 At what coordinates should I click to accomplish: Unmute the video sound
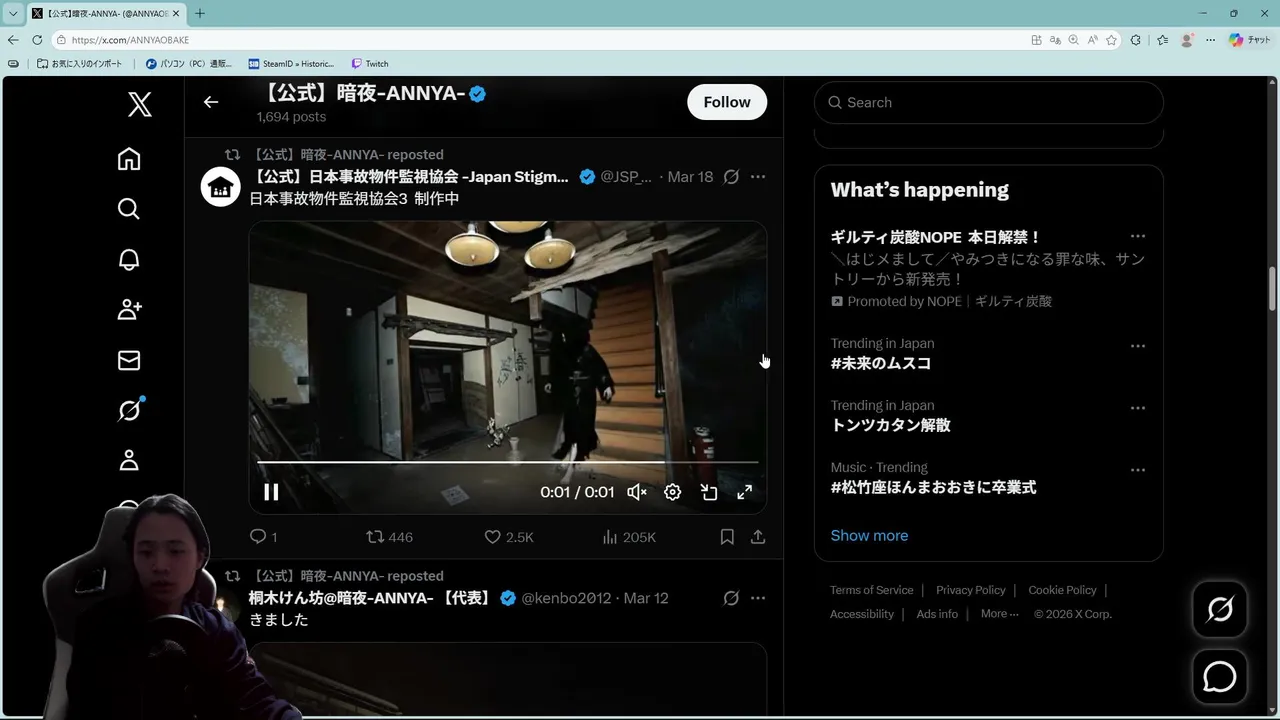point(636,492)
